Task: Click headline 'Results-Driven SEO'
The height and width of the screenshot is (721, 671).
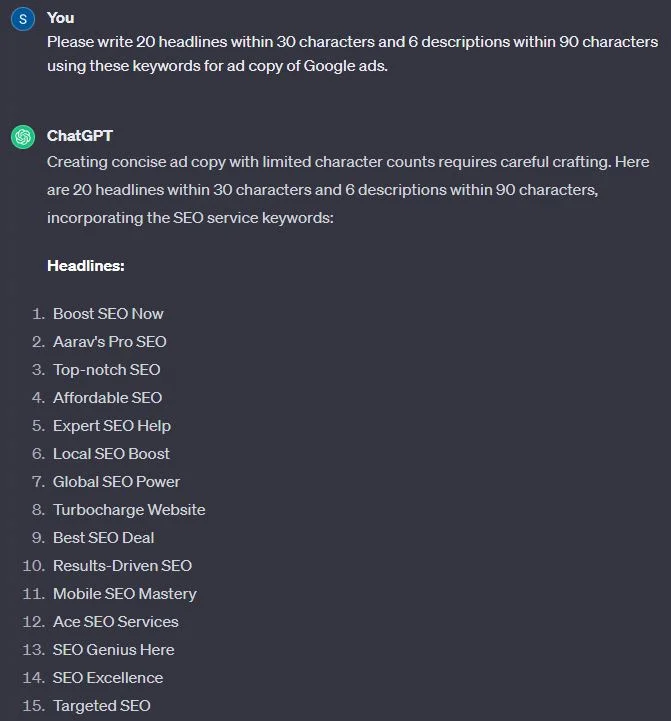Action: coord(122,566)
